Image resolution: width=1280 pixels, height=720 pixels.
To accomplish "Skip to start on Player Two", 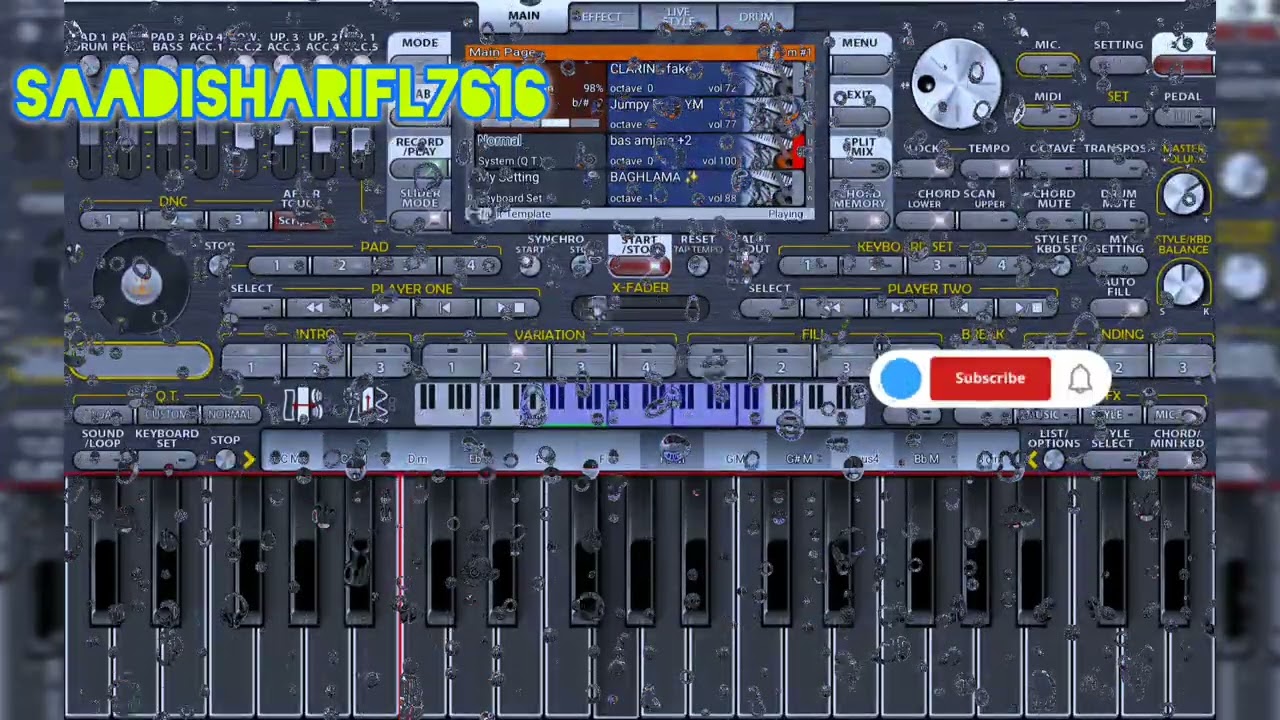I will [x=962, y=308].
